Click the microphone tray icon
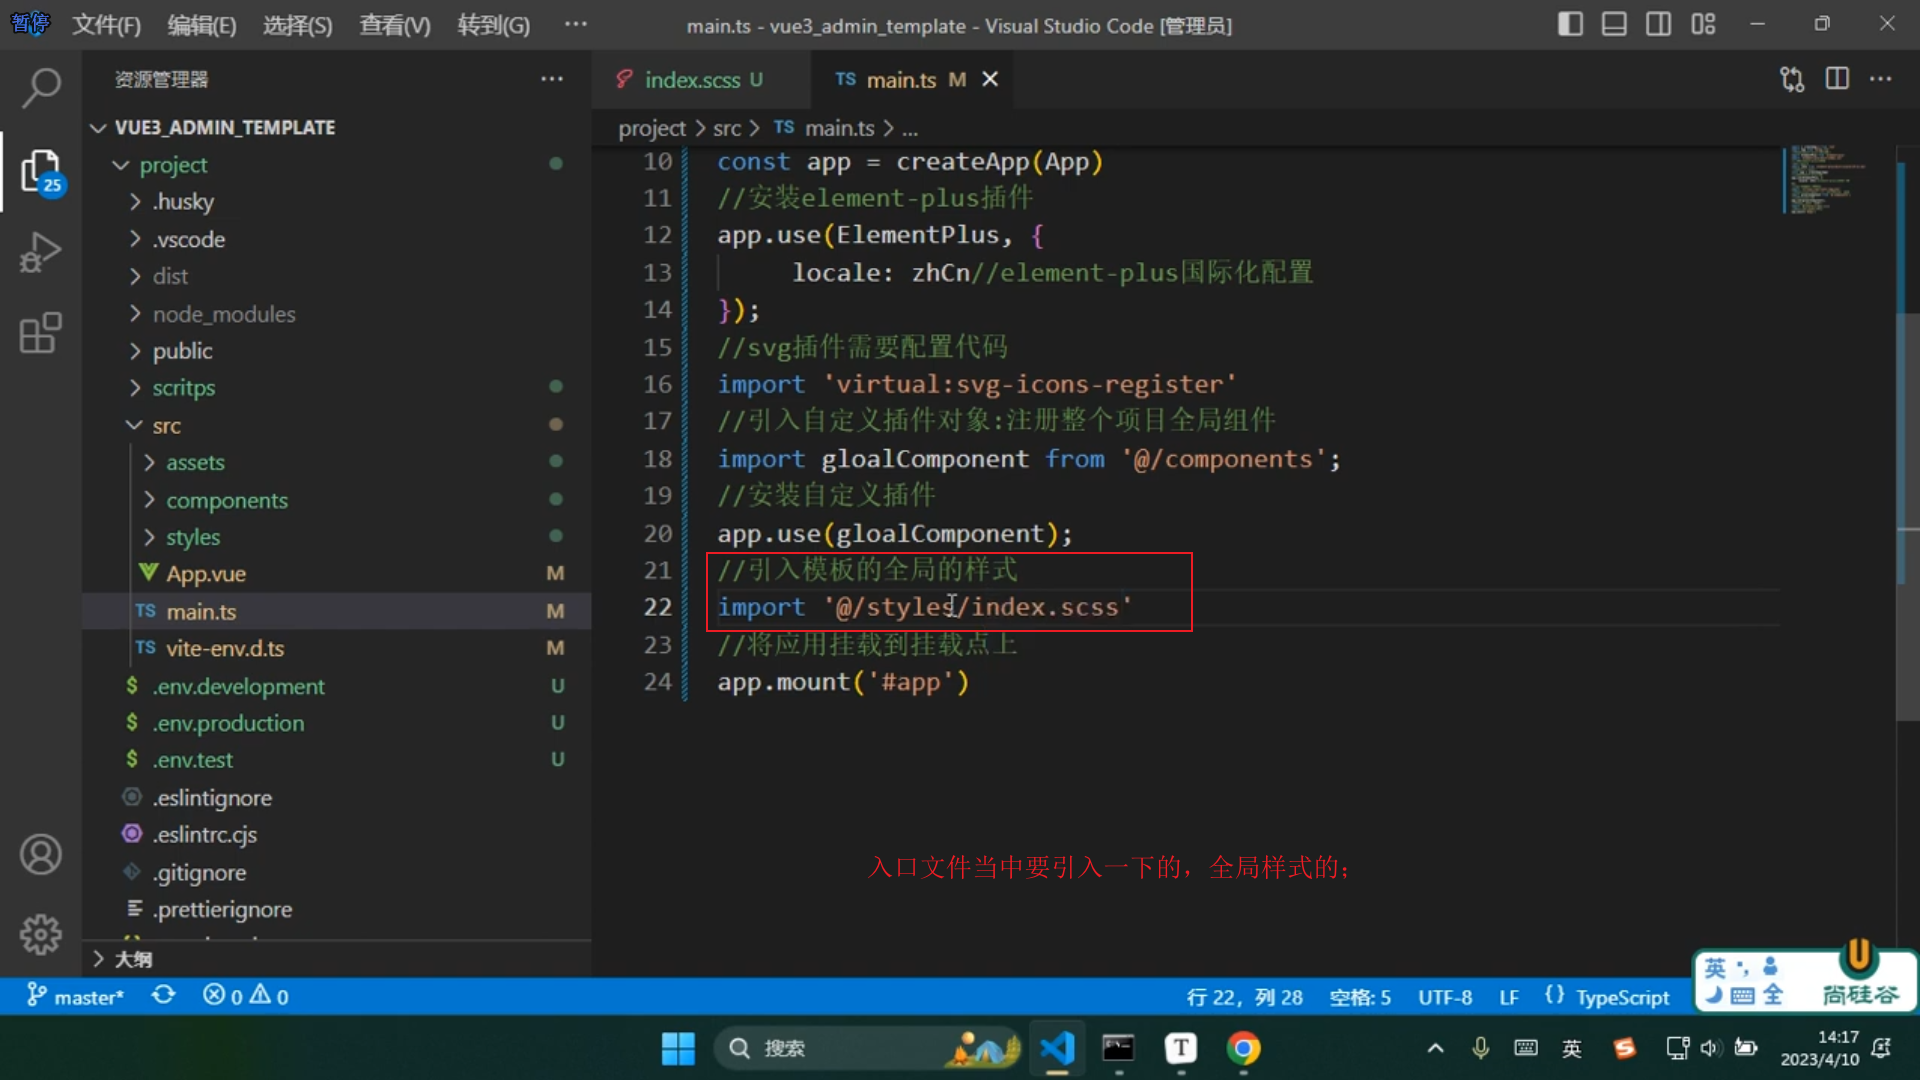The width and height of the screenshot is (1920, 1080). click(x=1481, y=1048)
